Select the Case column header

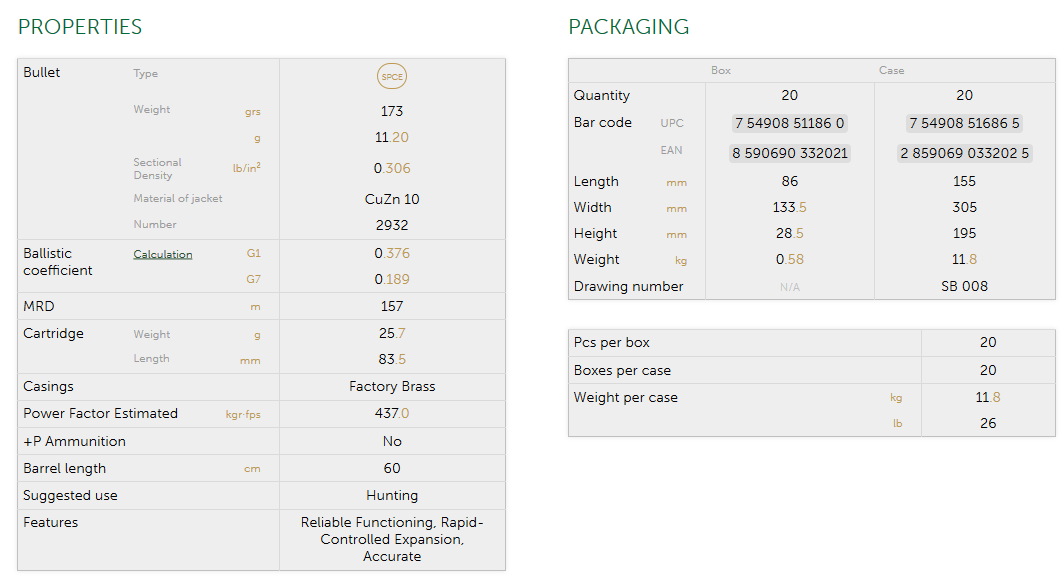(891, 71)
